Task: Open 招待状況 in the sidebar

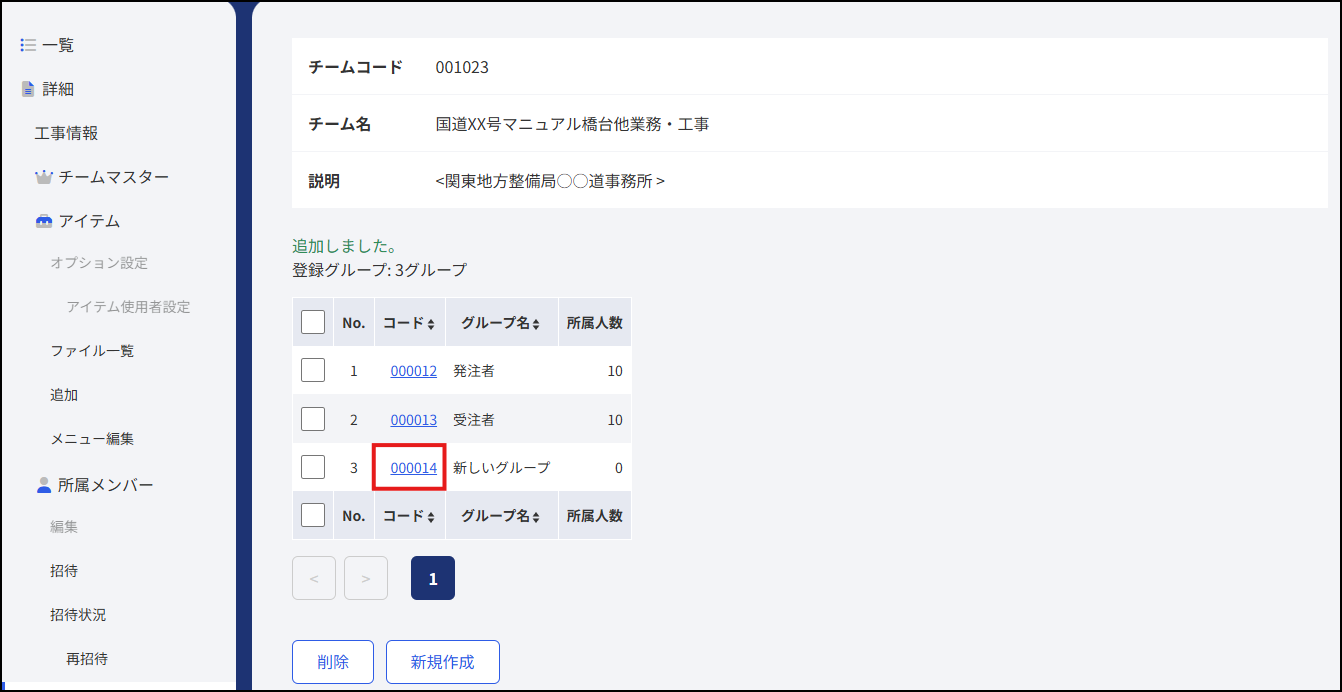Action: (x=78, y=615)
